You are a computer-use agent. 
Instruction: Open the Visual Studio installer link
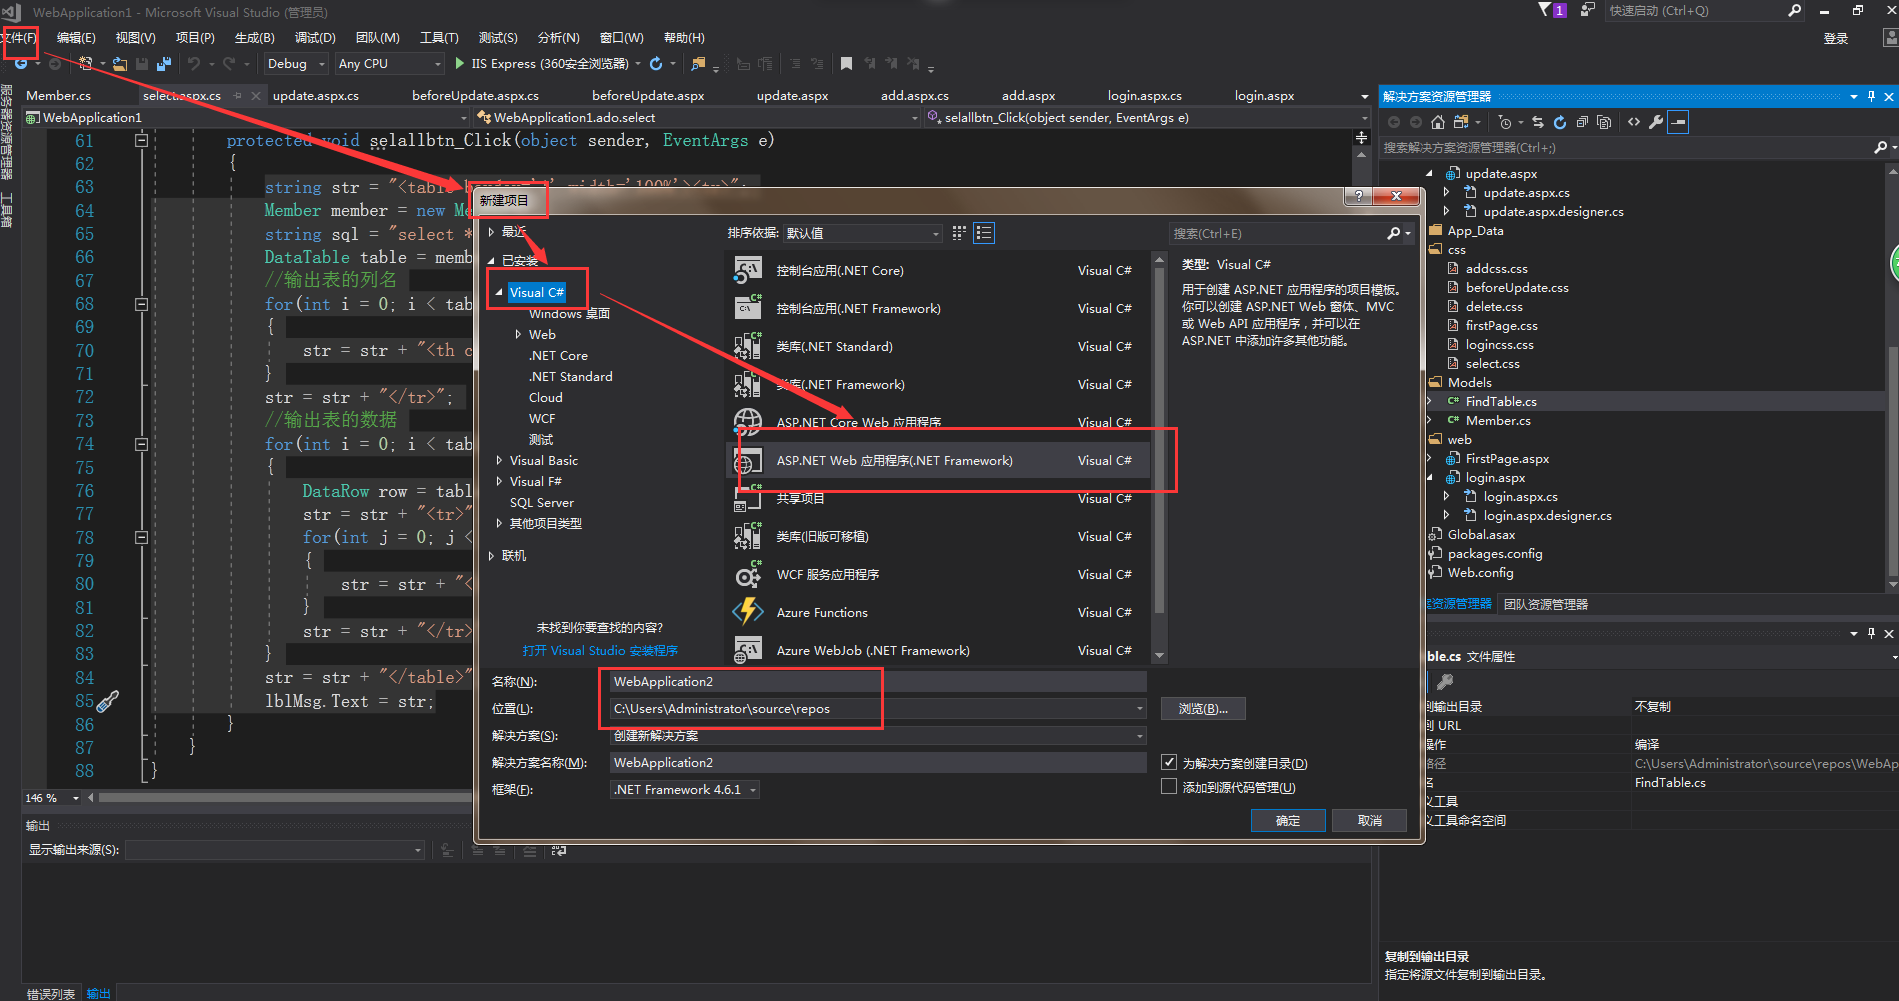point(599,651)
